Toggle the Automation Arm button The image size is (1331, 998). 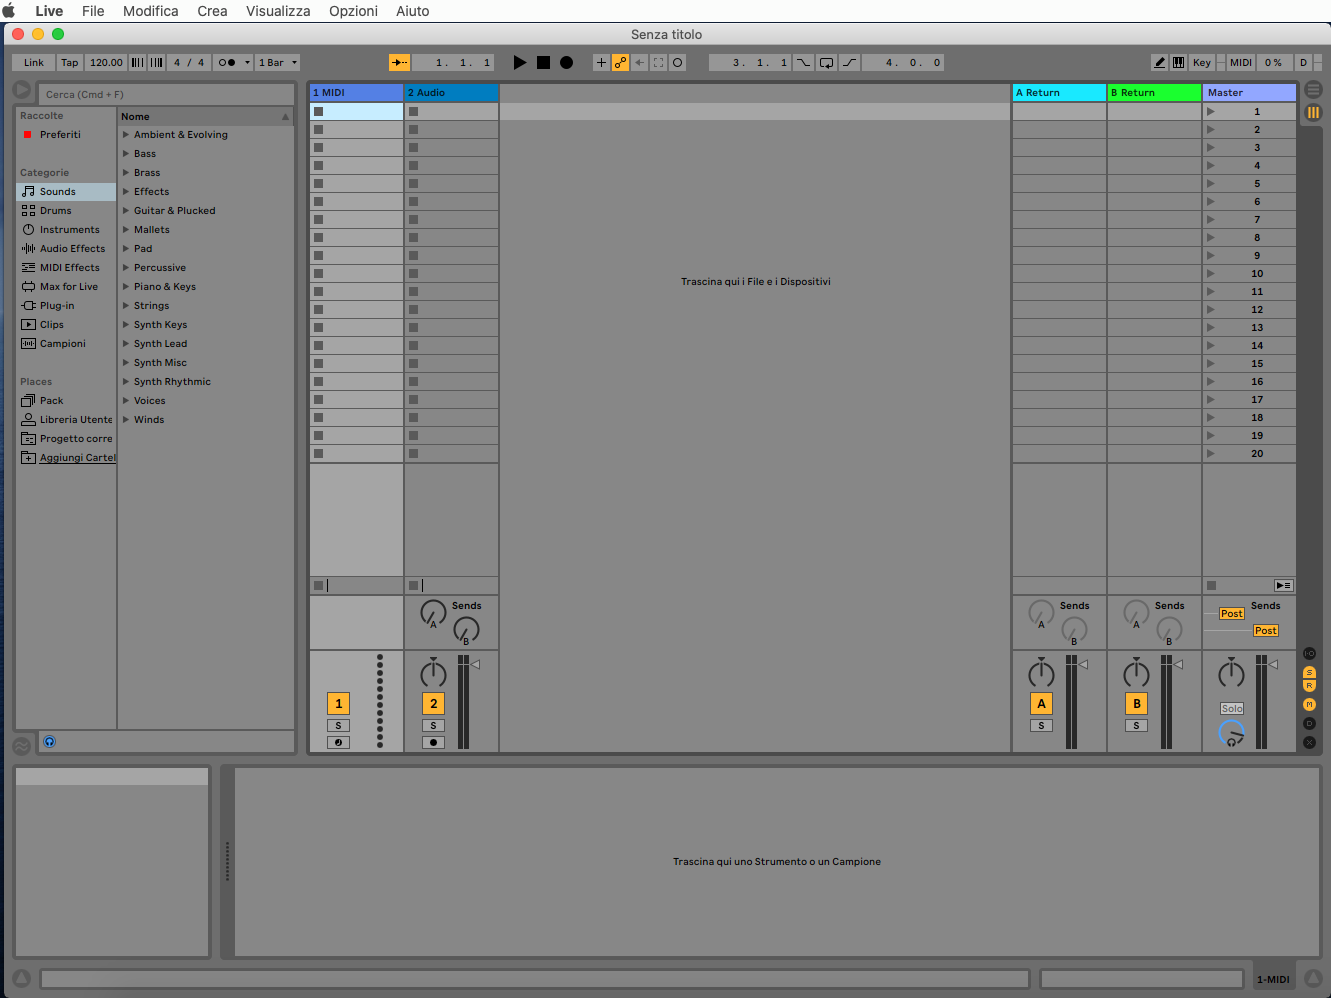[x=620, y=62]
